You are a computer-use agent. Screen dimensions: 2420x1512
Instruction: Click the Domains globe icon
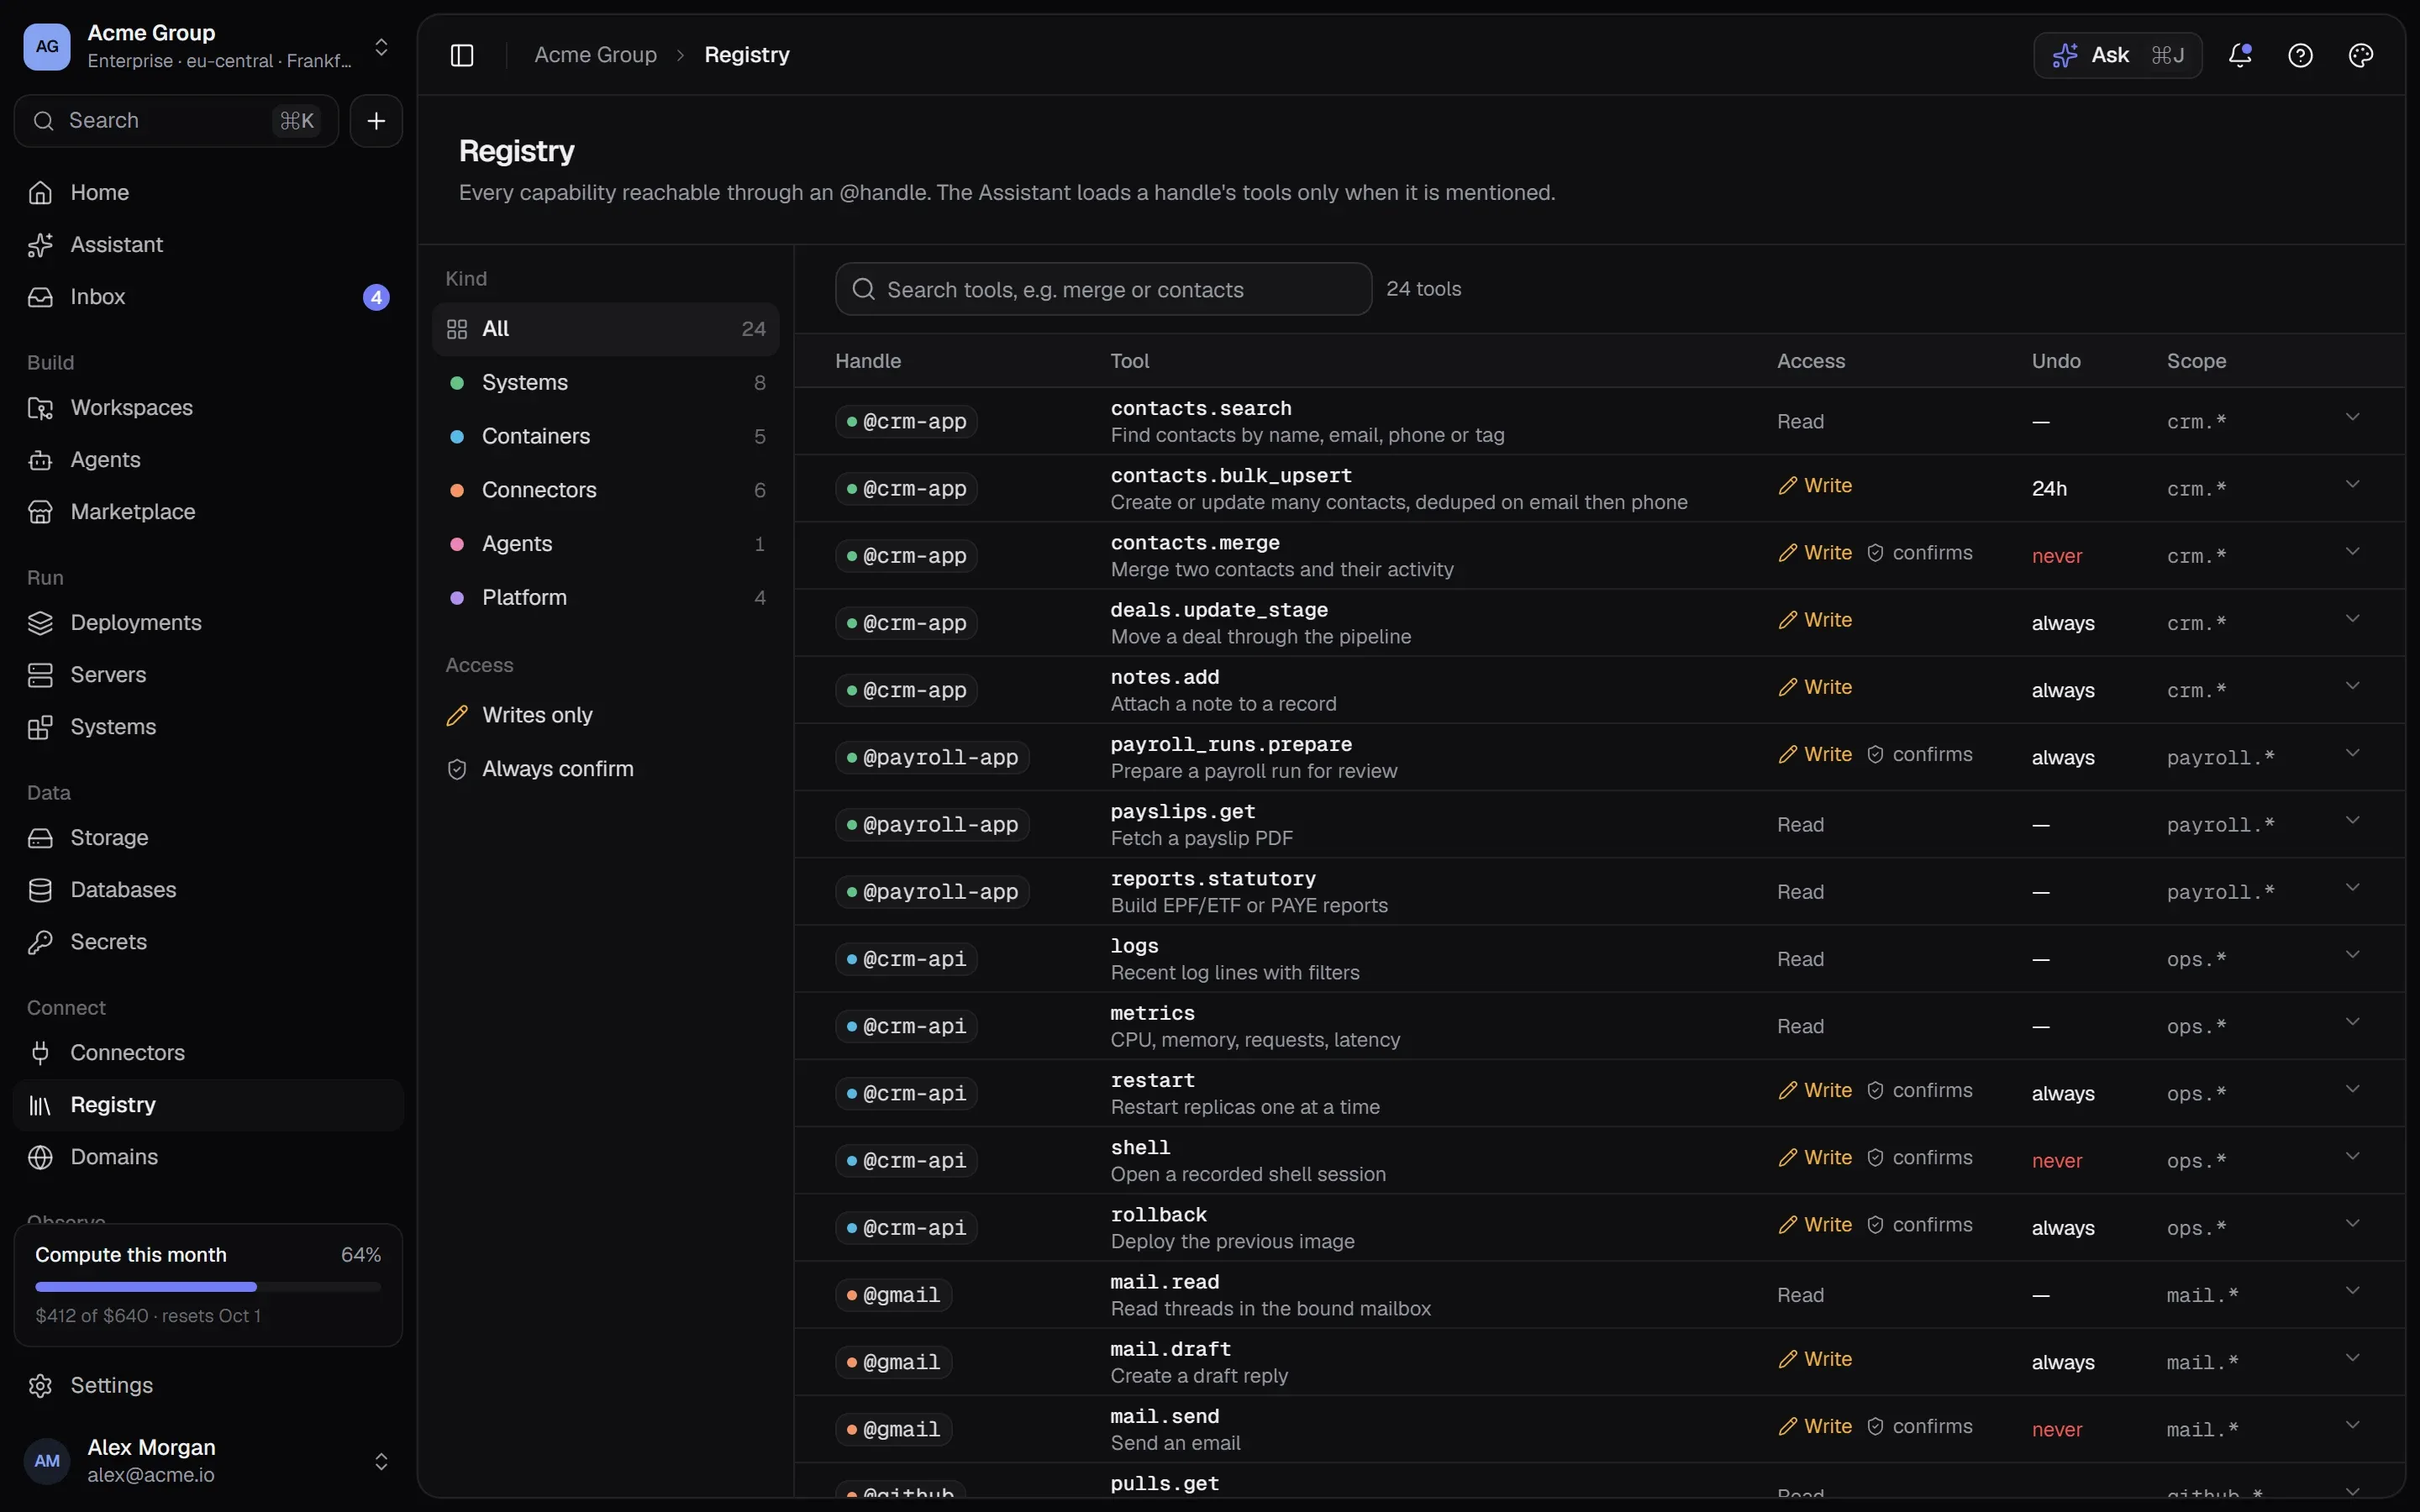pos(40,1157)
